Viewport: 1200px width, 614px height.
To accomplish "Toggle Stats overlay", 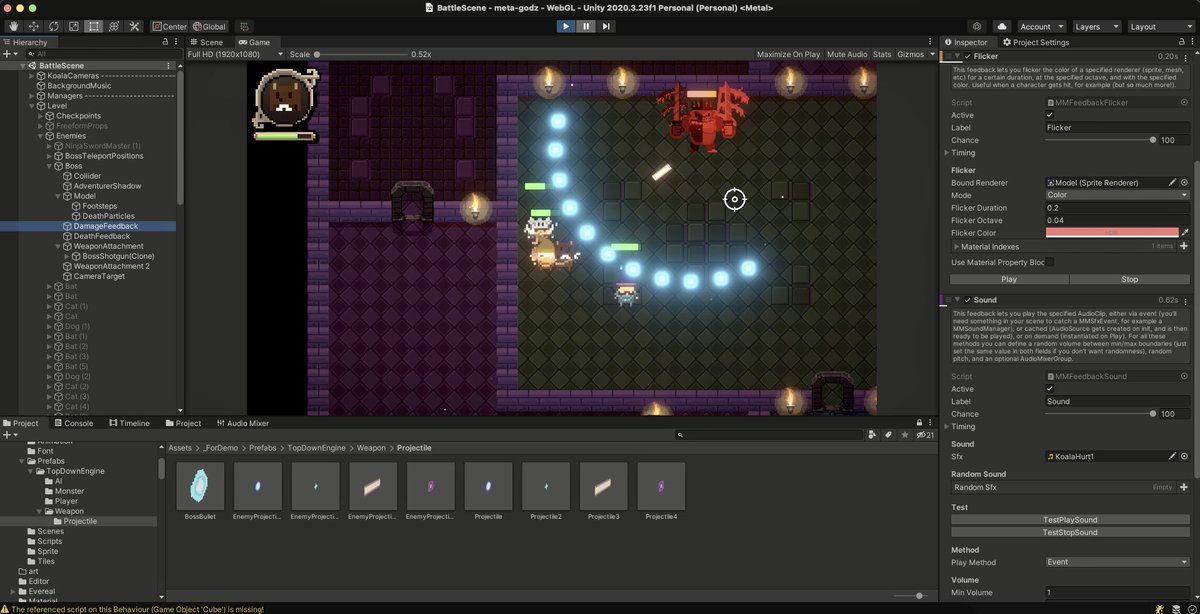I will coord(882,54).
